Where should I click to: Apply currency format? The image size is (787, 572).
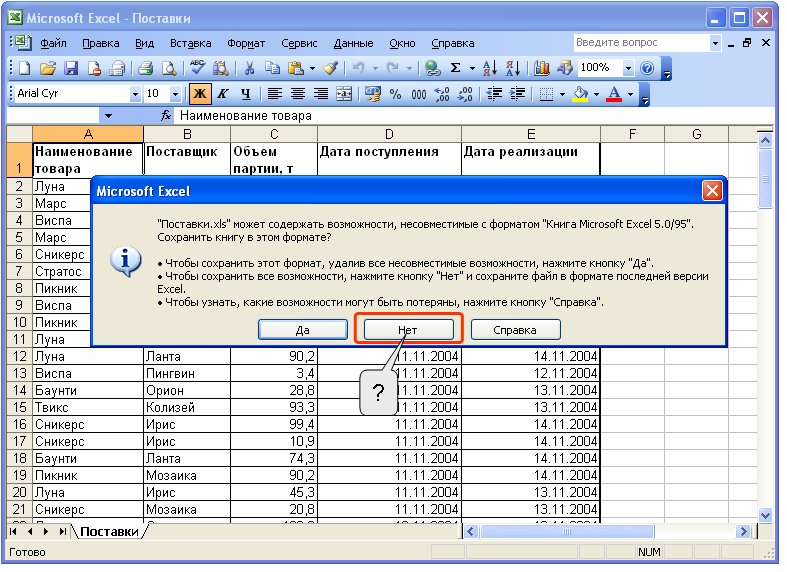click(x=373, y=94)
